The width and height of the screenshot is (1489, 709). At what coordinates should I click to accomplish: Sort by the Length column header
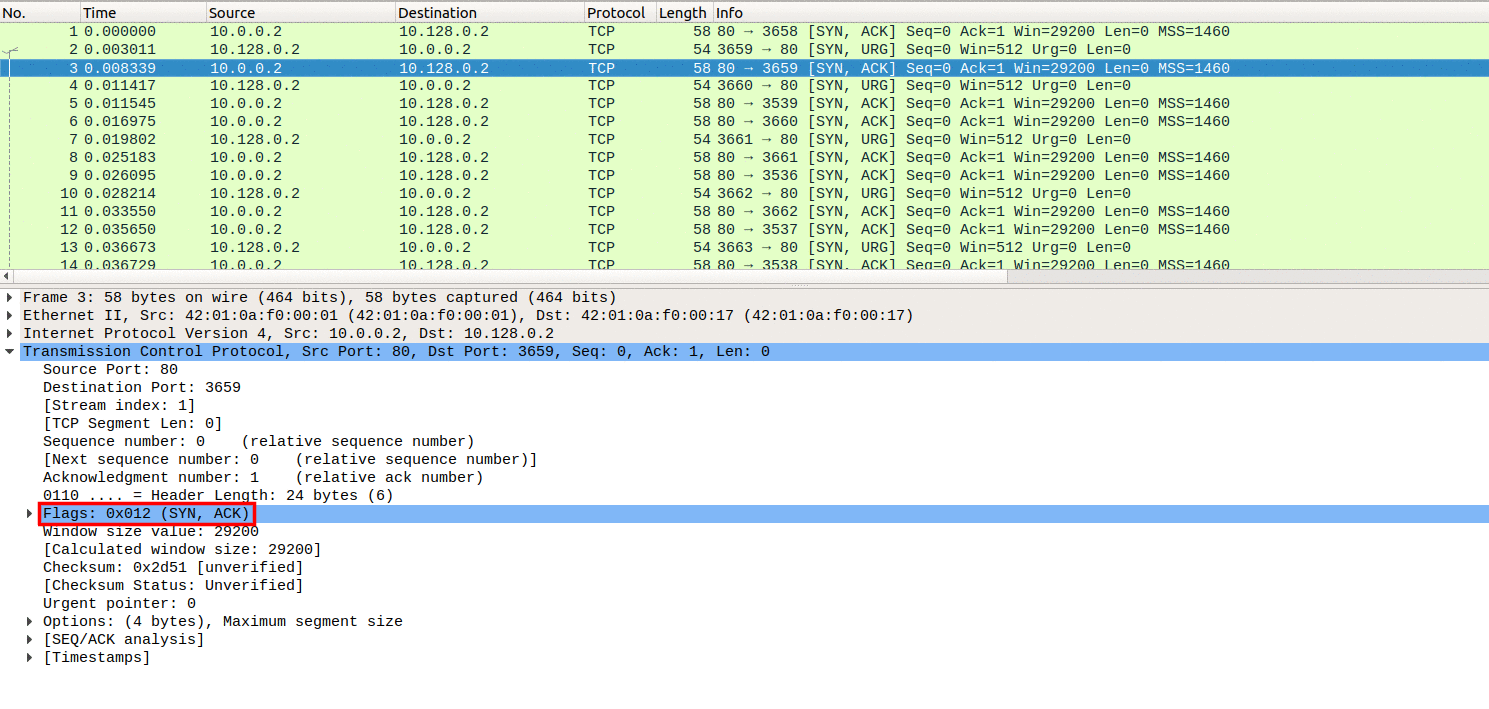pyautogui.click(x=684, y=13)
